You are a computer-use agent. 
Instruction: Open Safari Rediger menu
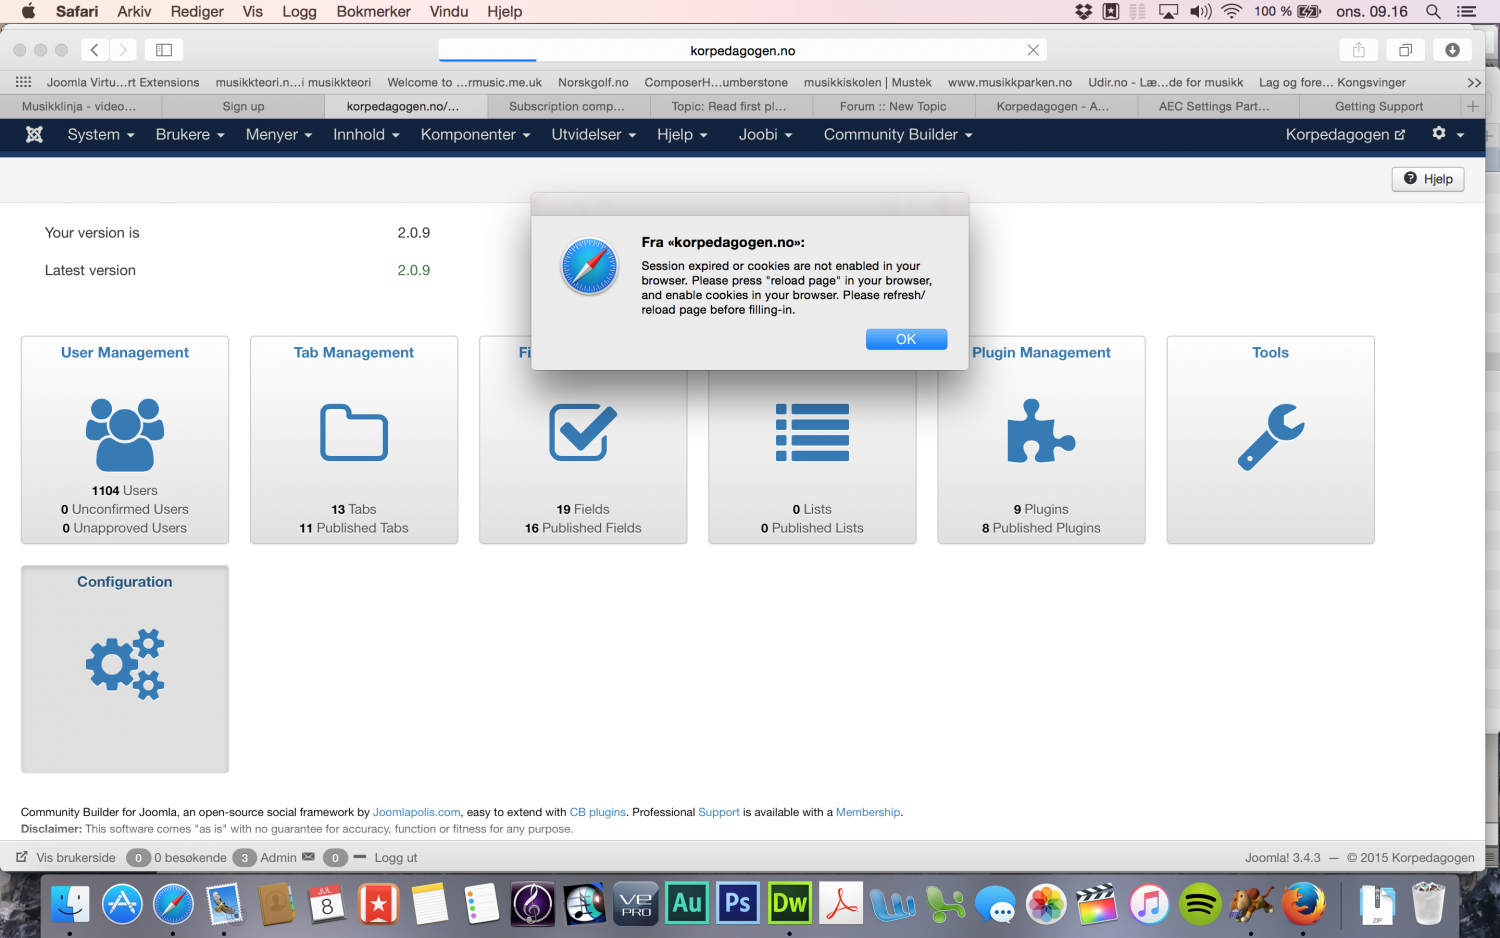click(197, 12)
